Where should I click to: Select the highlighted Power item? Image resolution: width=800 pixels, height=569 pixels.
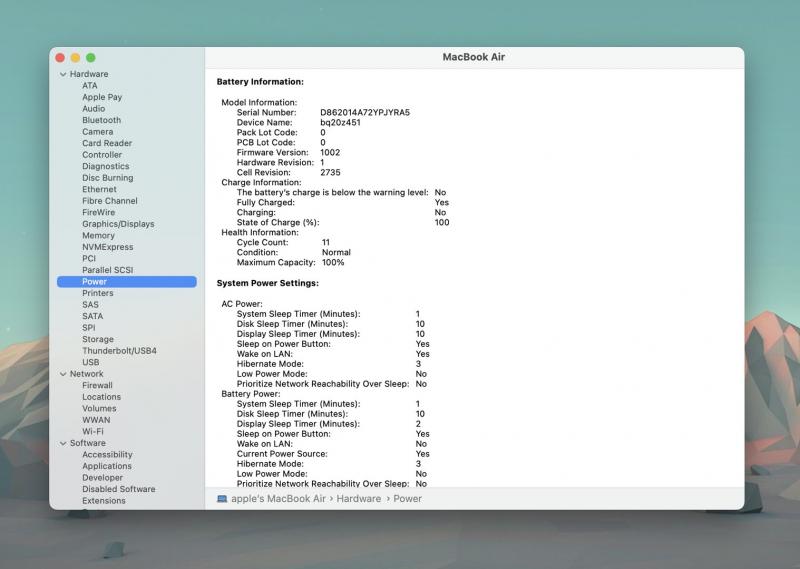point(127,282)
